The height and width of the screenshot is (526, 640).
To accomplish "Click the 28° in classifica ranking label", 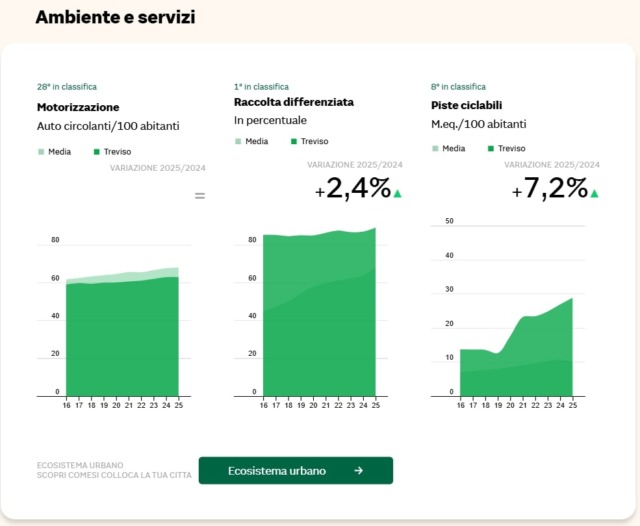I will point(67,87).
